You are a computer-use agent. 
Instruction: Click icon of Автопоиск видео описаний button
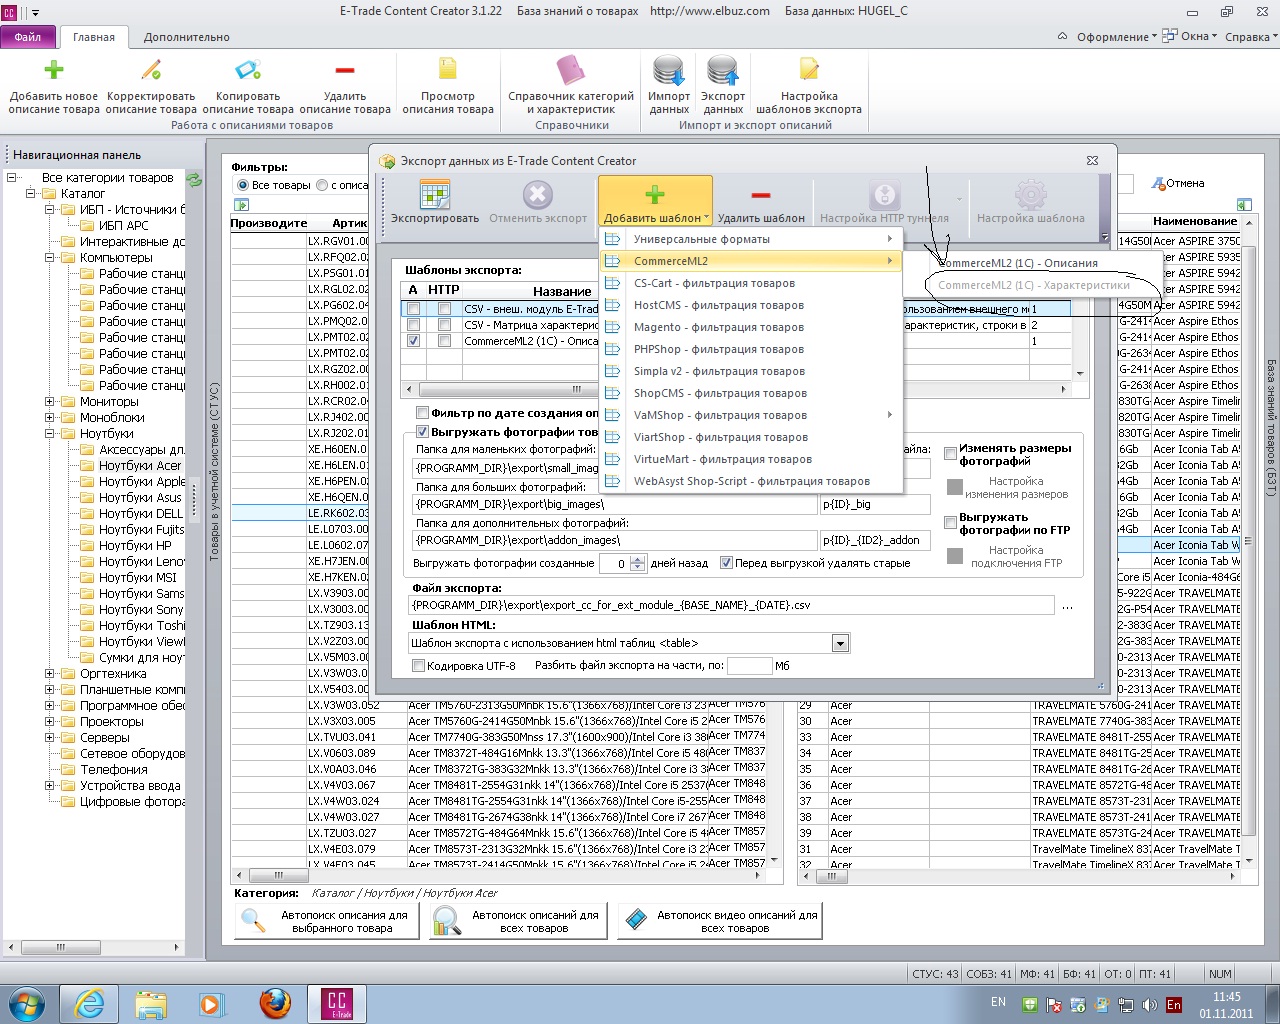634,921
